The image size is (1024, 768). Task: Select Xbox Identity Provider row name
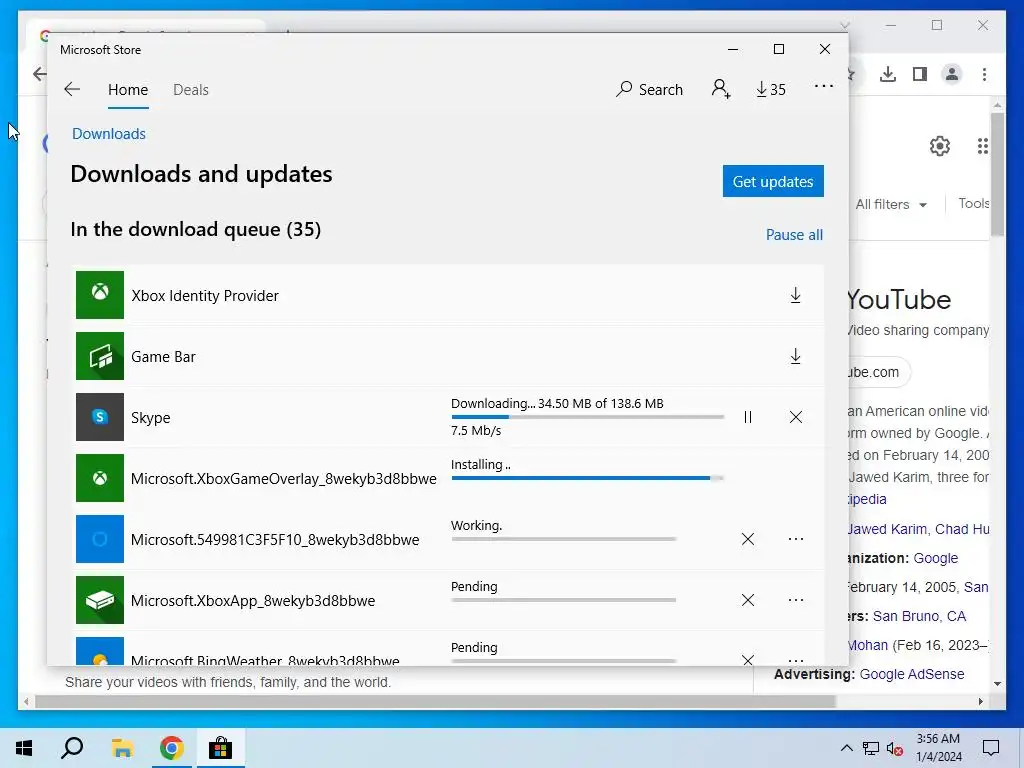coord(205,296)
